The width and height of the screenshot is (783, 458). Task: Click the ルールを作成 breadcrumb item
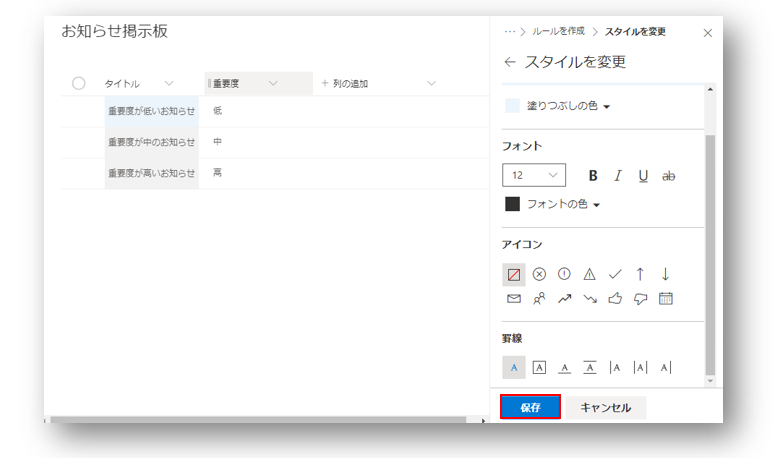click(x=560, y=32)
